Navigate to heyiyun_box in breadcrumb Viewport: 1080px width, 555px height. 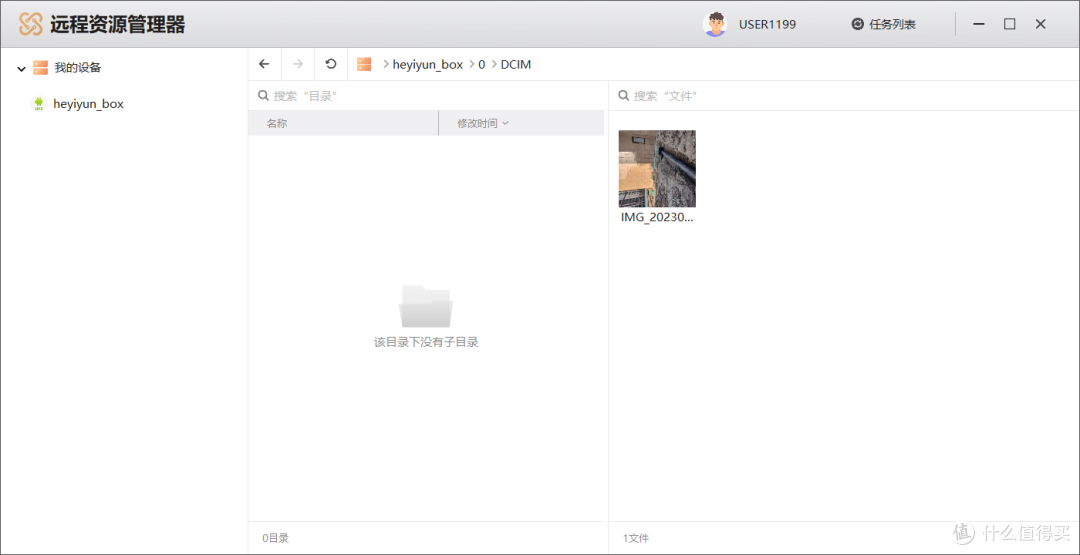(x=428, y=65)
